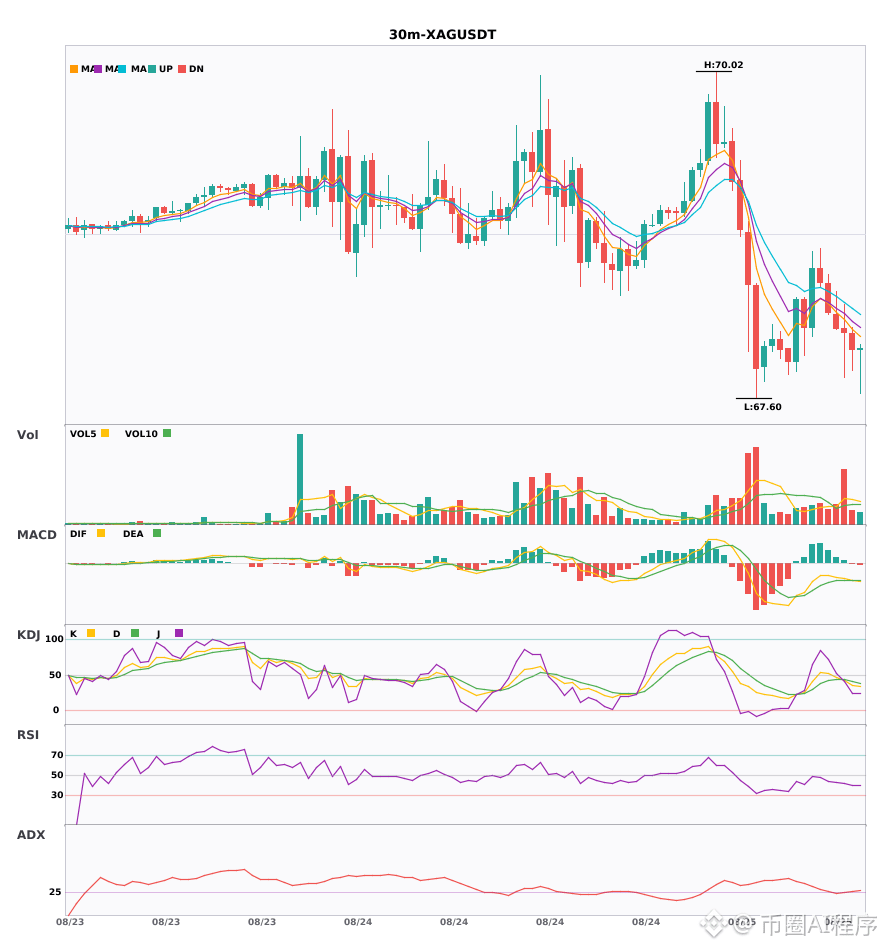Viewport: 885px width, 950px height.
Task: Select the cyan MA legend swatch
Action: click(122, 69)
